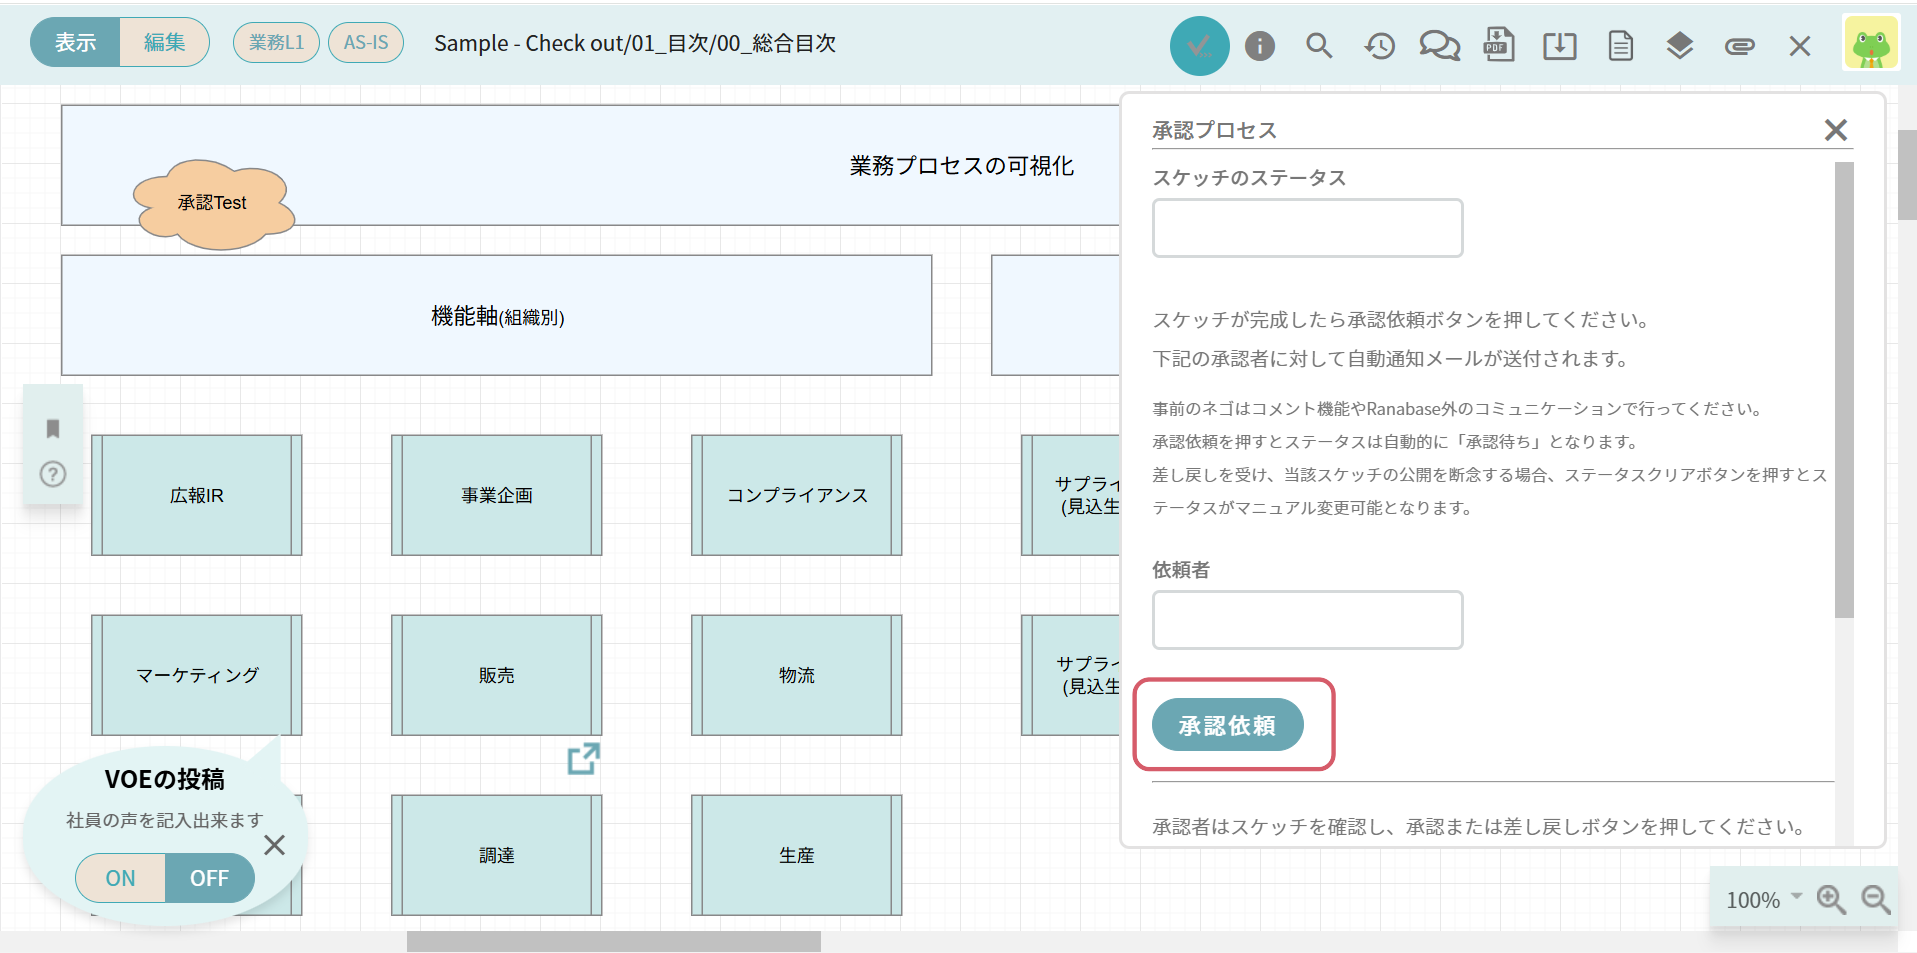Screen dimensions: 1917x953
Task: Click the download icon in toolbar
Action: [x=1559, y=46]
